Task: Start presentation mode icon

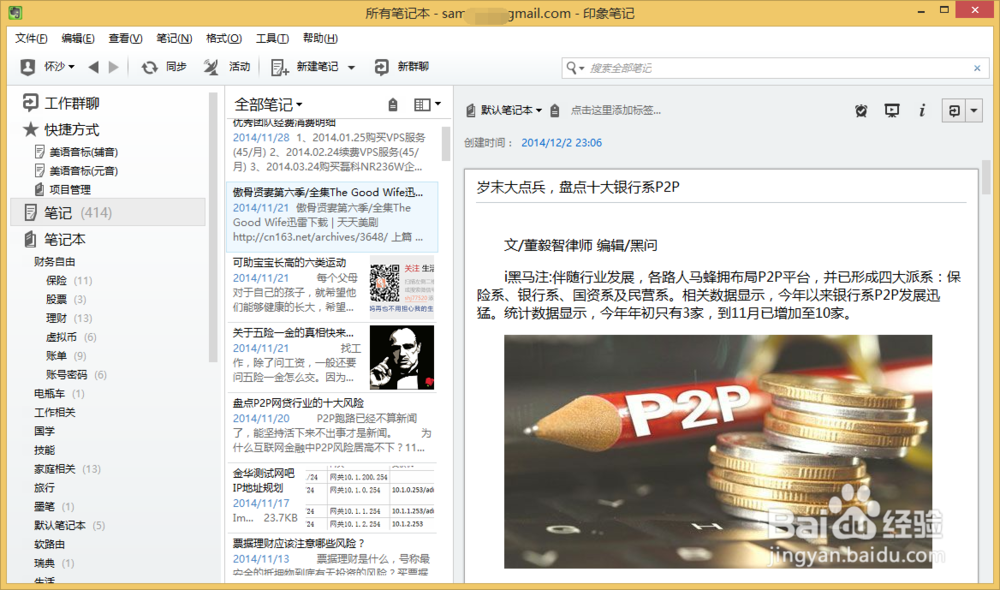Action: (x=892, y=110)
